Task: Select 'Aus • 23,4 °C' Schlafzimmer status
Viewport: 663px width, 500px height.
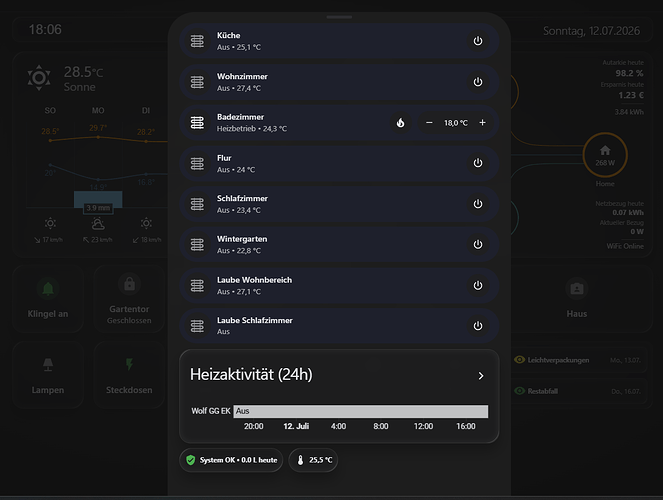Action: tap(238, 210)
